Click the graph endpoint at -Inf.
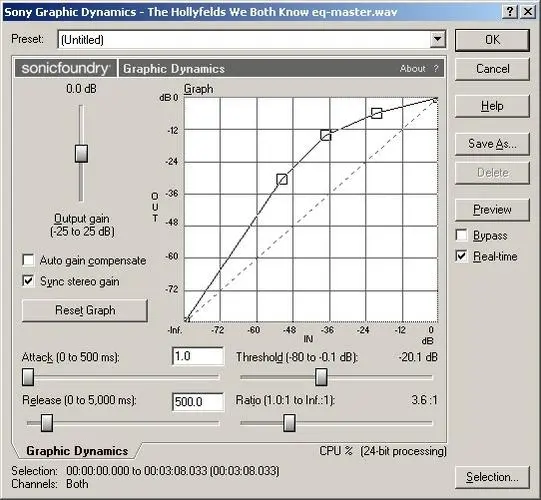The height and width of the screenshot is (500, 541). pyautogui.click(x=187, y=320)
